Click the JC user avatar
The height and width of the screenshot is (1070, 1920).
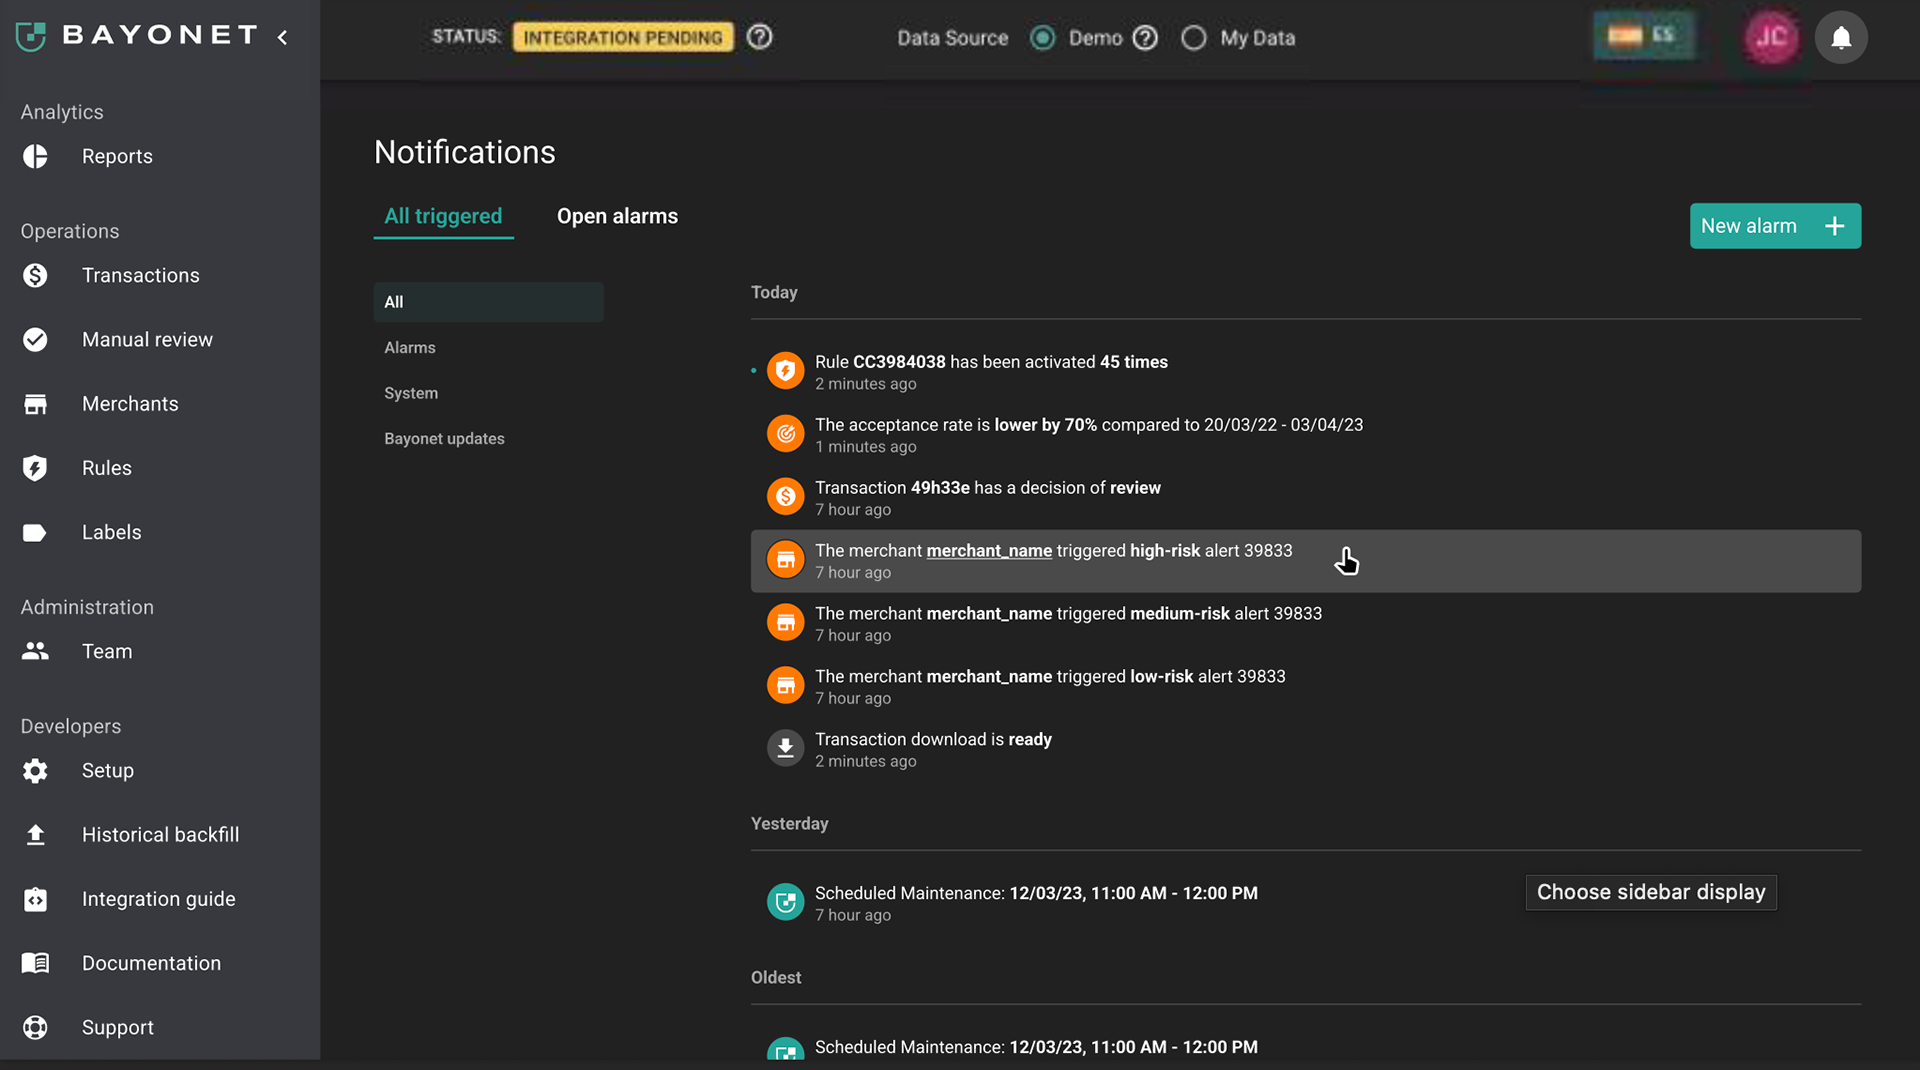(x=1771, y=38)
